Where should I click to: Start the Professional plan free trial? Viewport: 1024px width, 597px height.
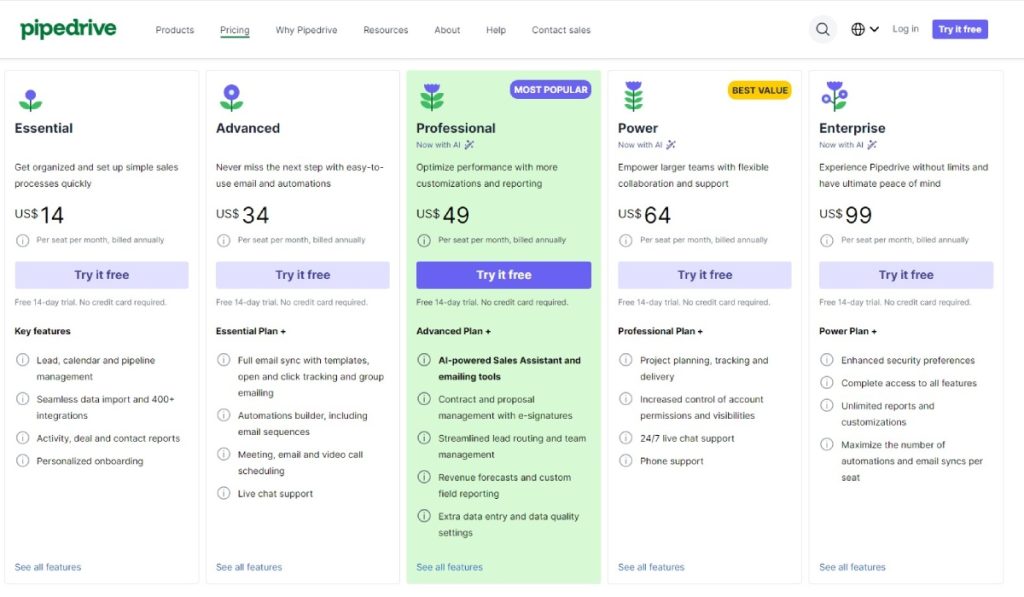coord(504,275)
